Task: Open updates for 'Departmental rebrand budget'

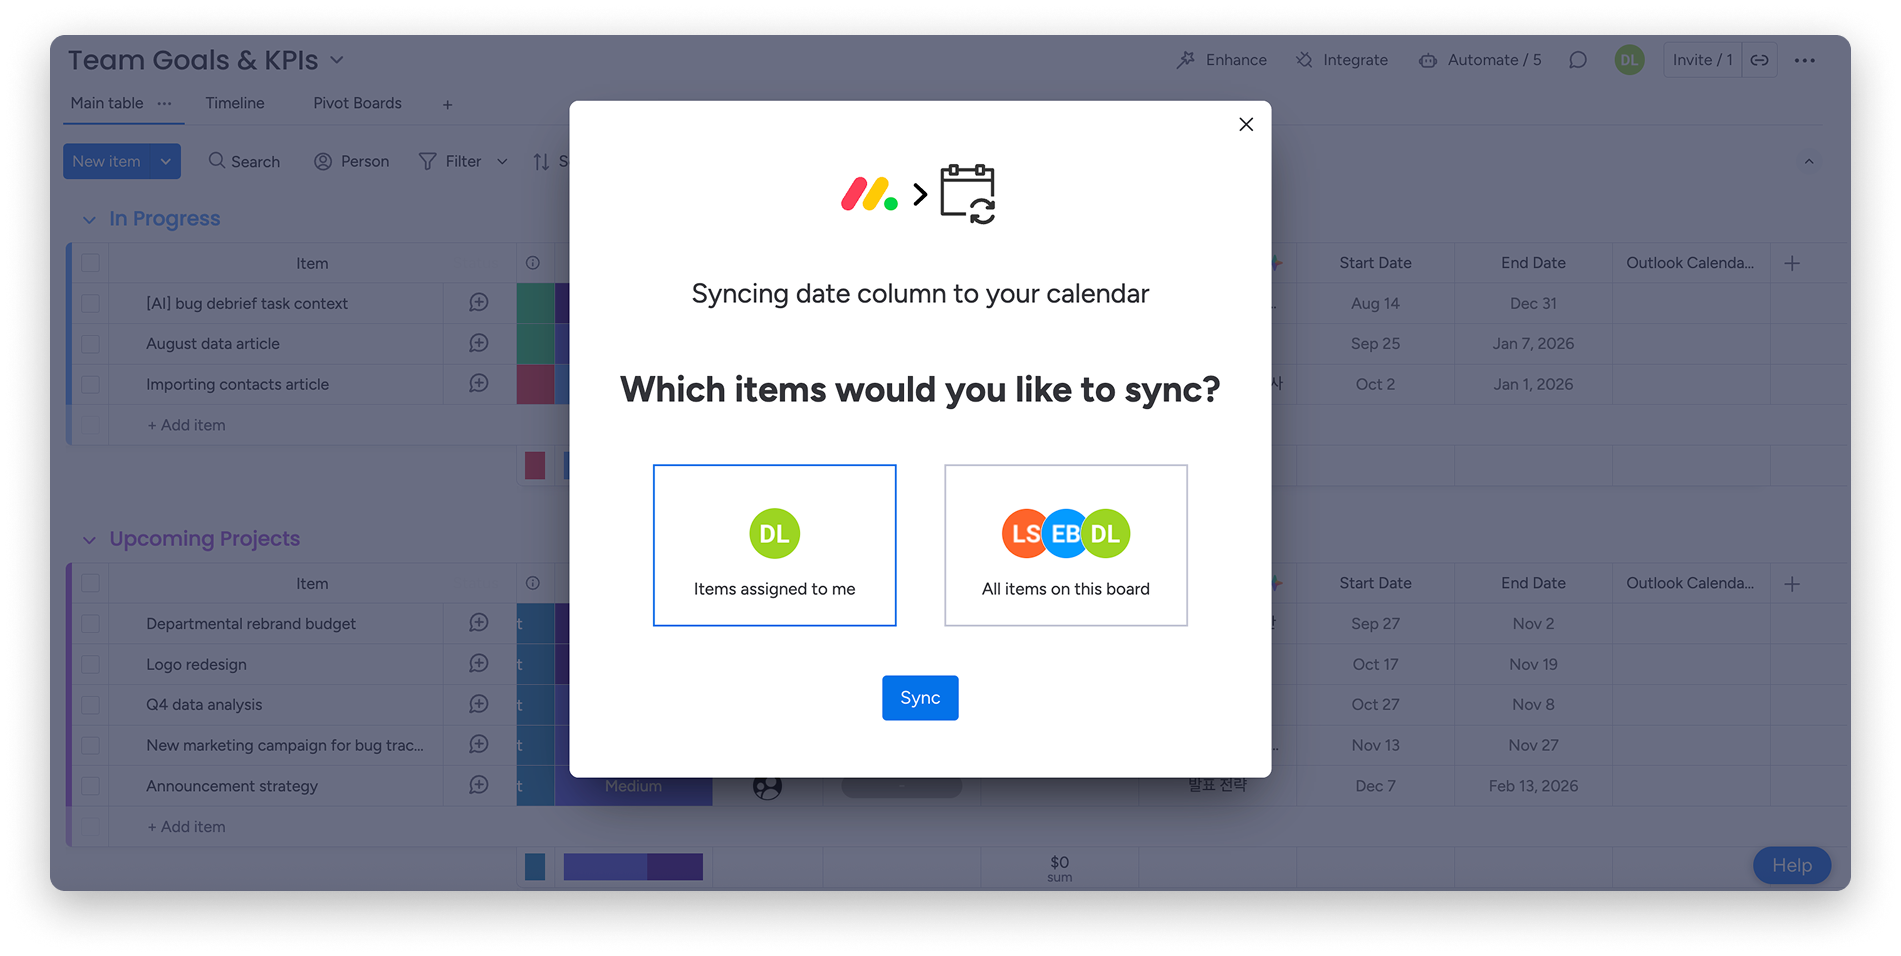Action: pyautogui.click(x=479, y=623)
